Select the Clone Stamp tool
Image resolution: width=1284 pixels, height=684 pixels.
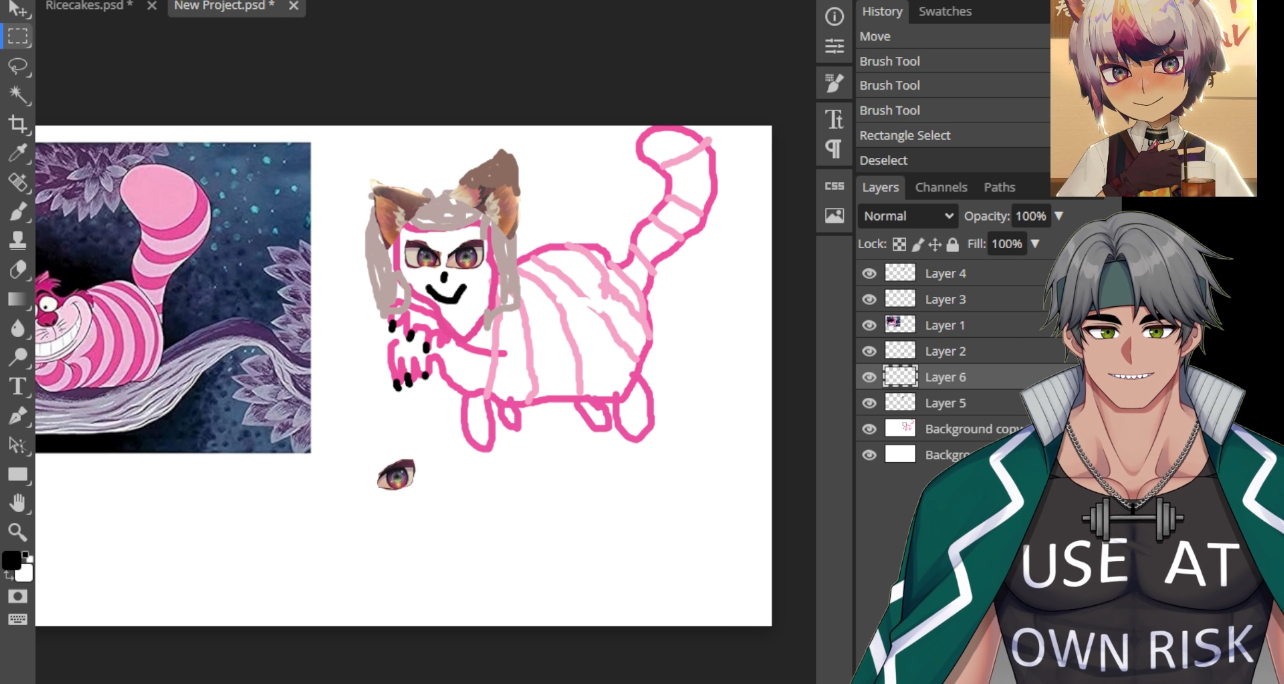coord(17,240)
